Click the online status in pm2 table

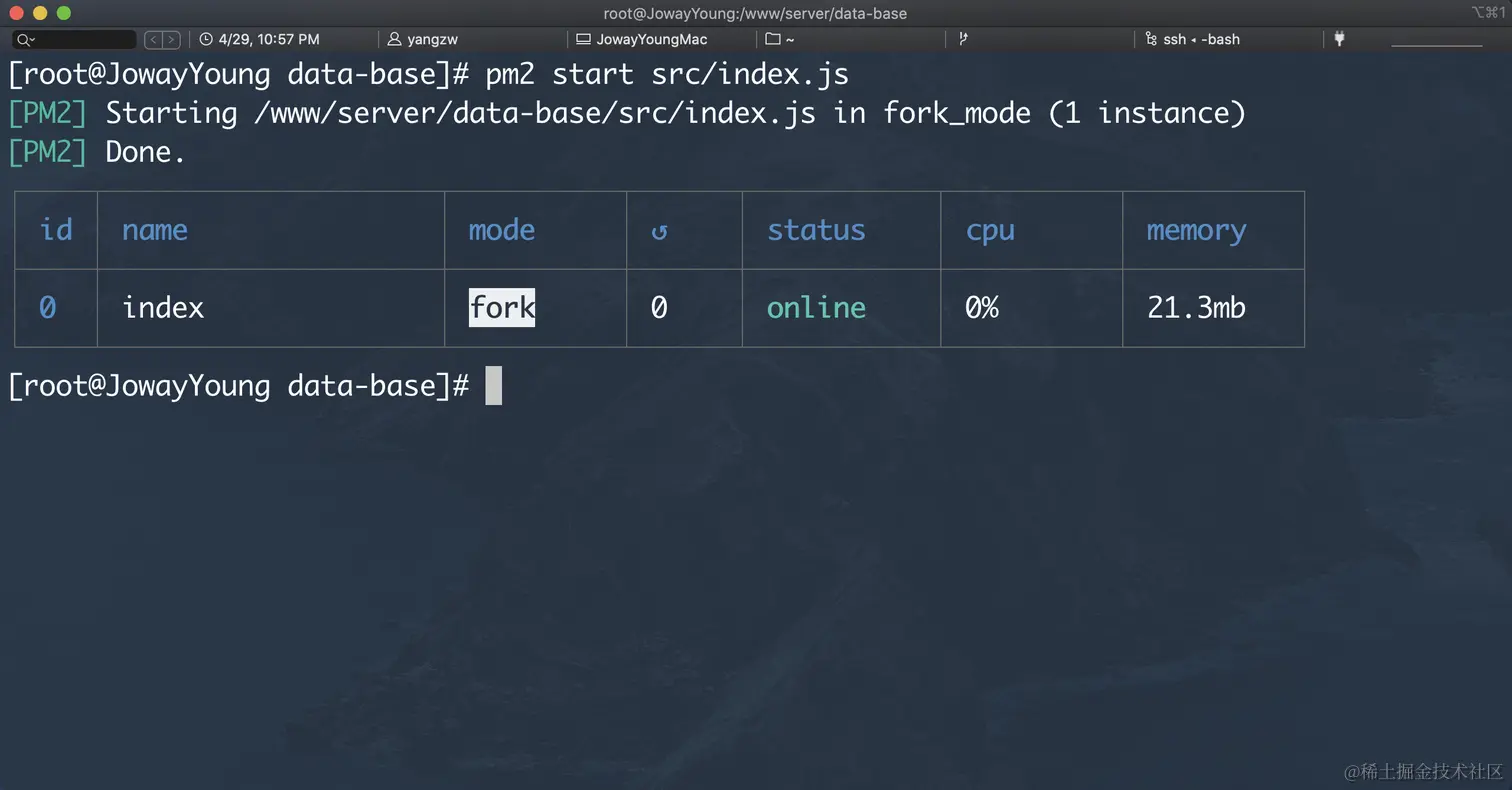pyautogui.click(x=816, y=308)
